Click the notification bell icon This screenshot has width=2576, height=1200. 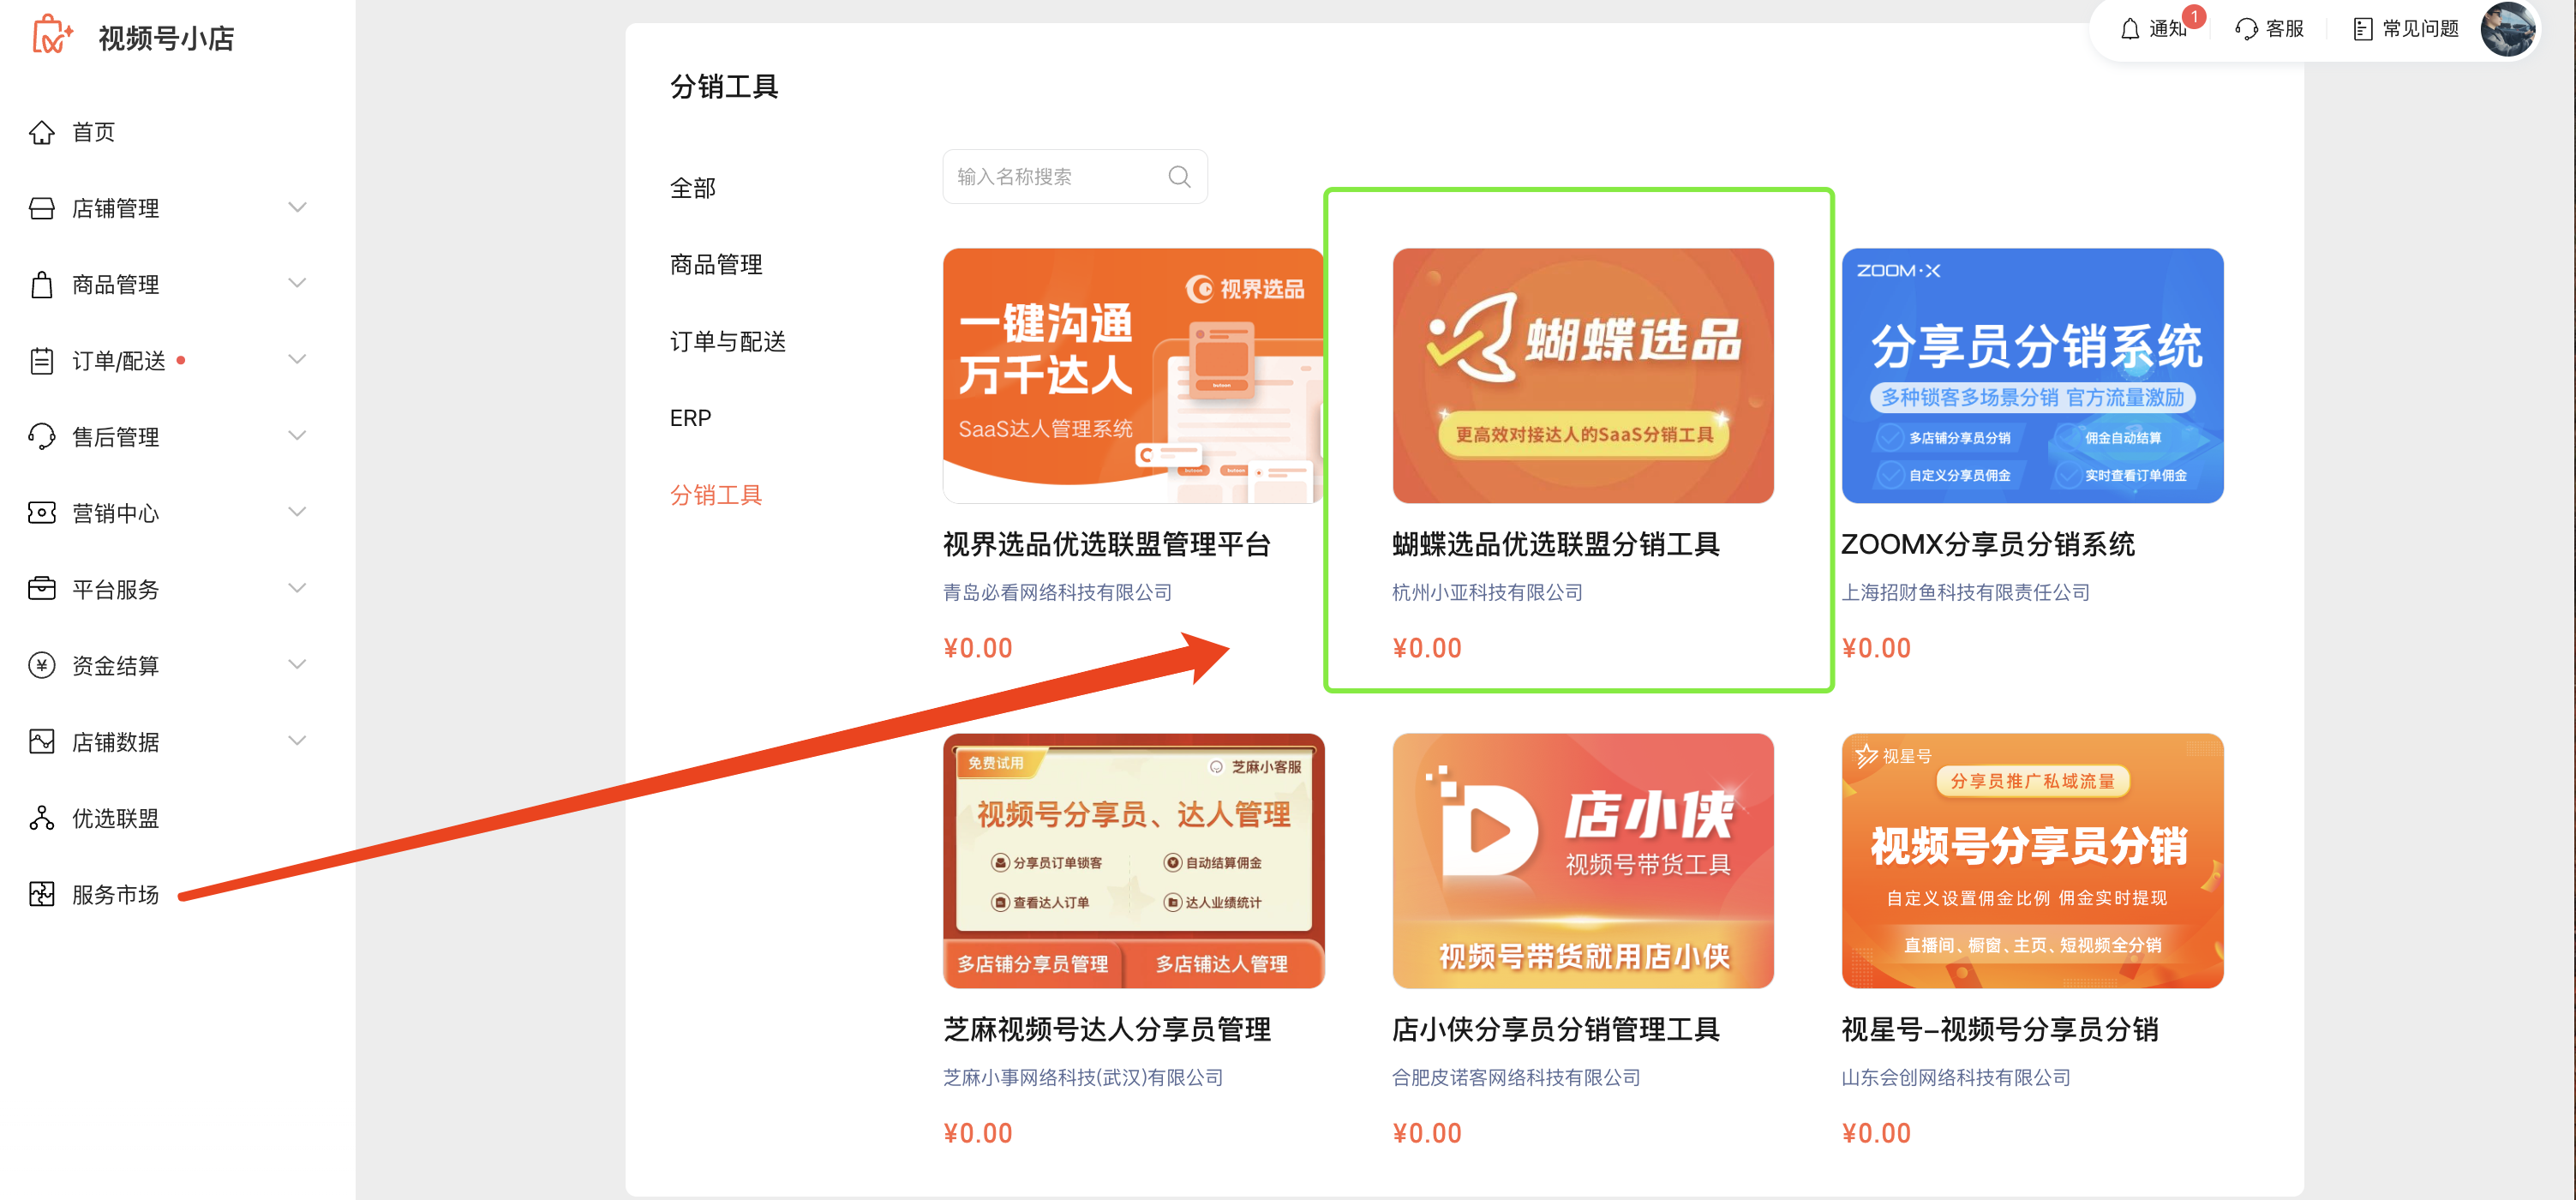[x=2130, y=29]
